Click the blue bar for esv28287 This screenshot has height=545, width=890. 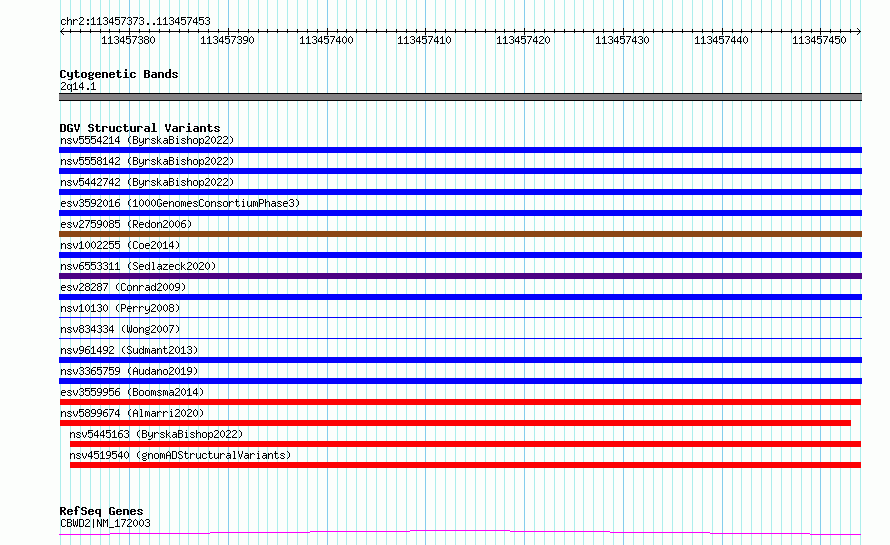(x=460, y=297)
